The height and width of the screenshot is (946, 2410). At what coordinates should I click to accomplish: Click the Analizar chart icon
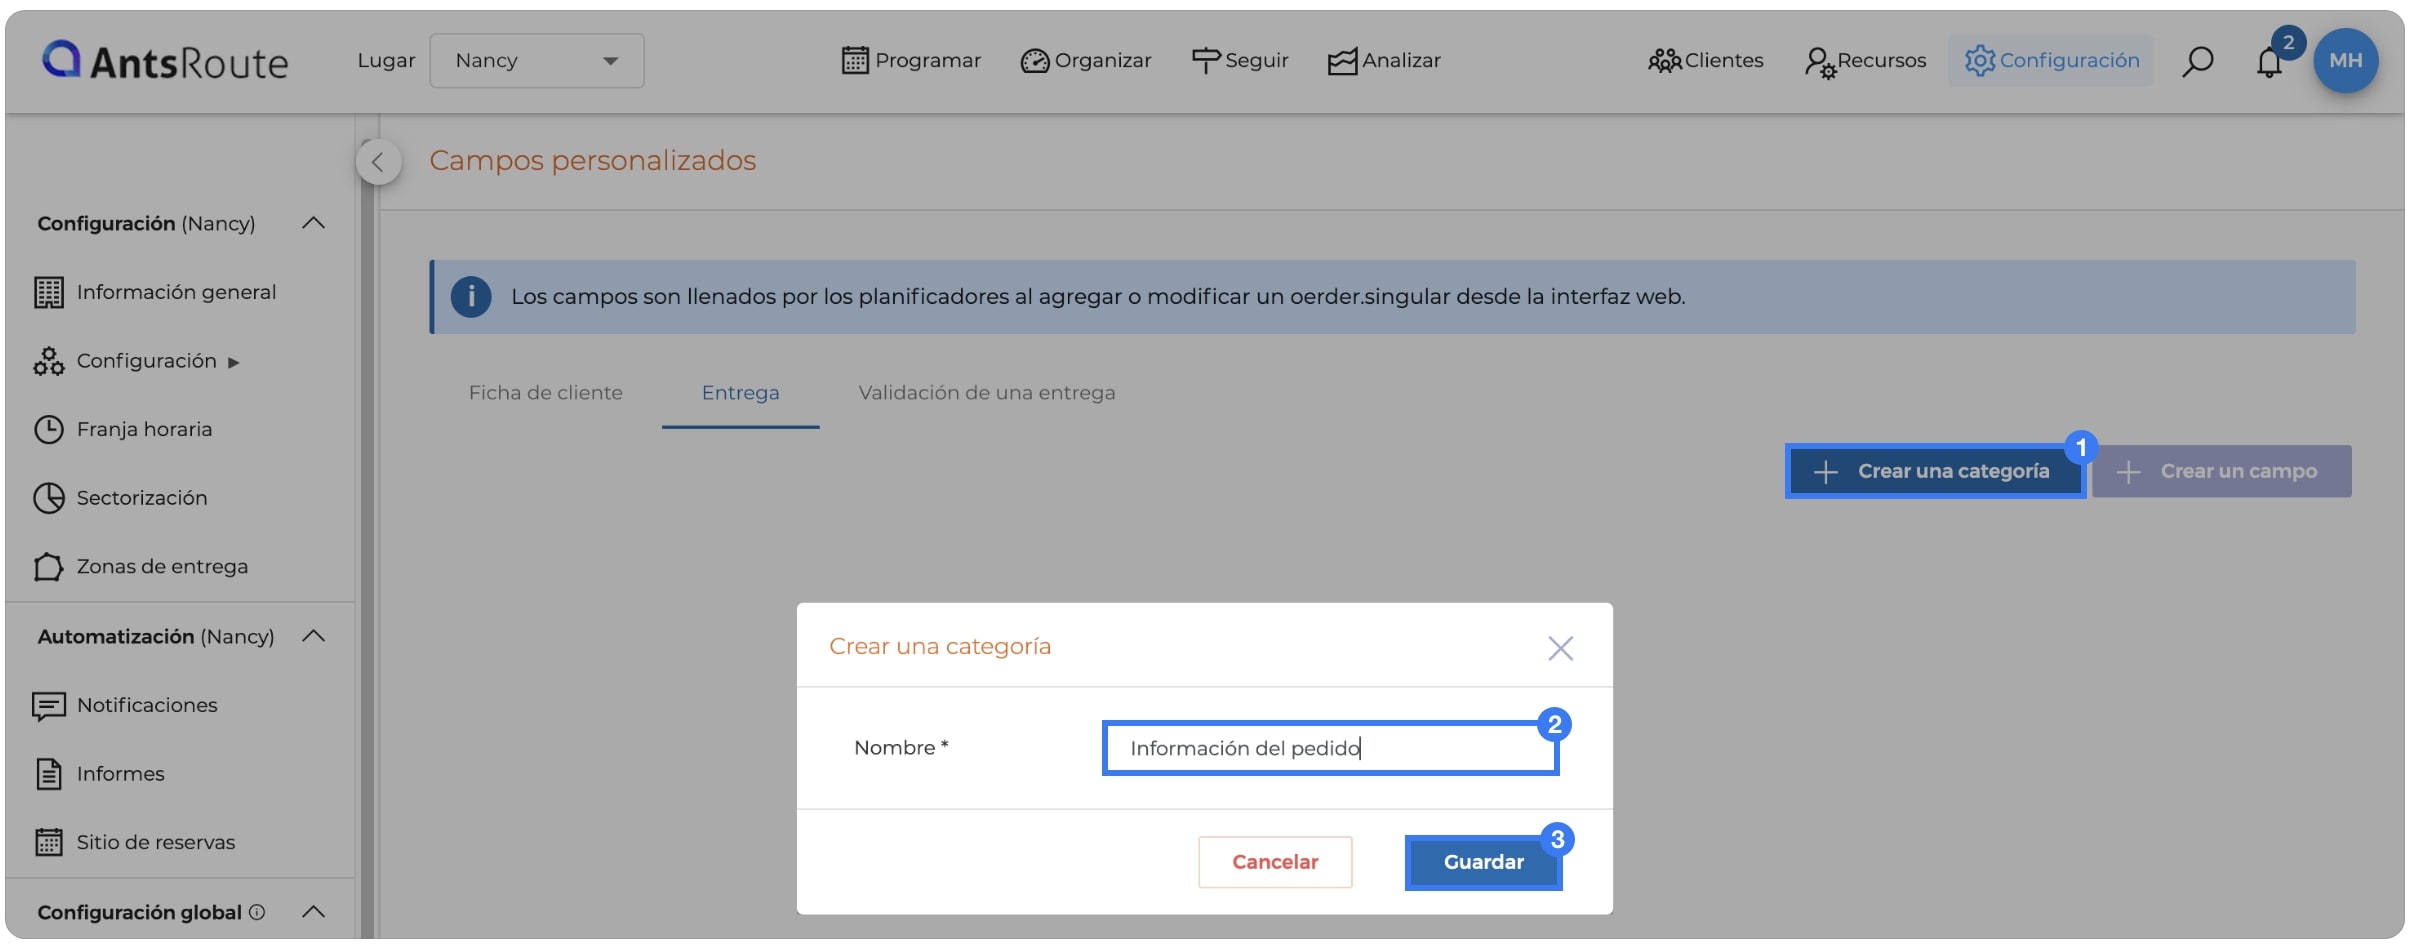1342,62
